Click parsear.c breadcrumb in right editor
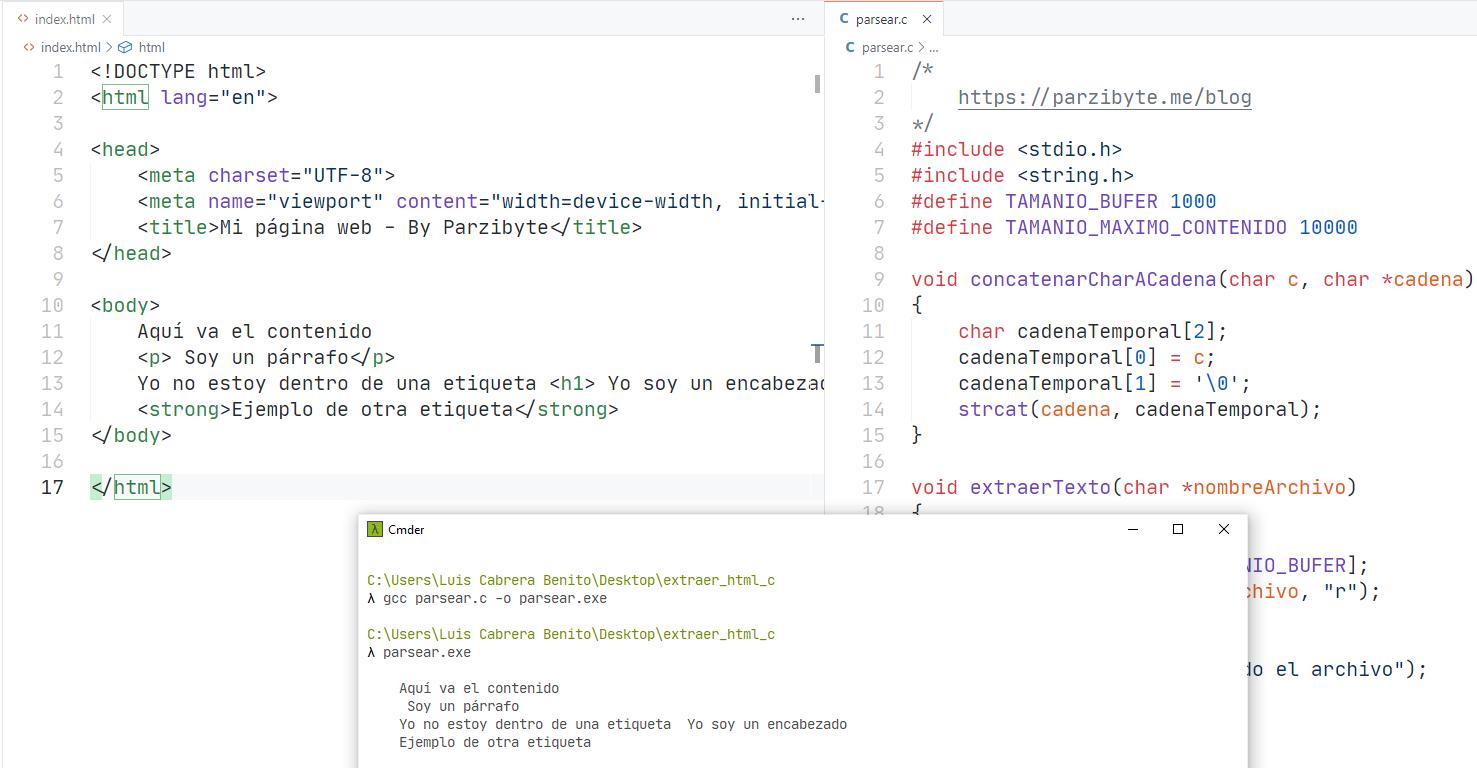Screen dimensions: 1477x768 point(886,47)
